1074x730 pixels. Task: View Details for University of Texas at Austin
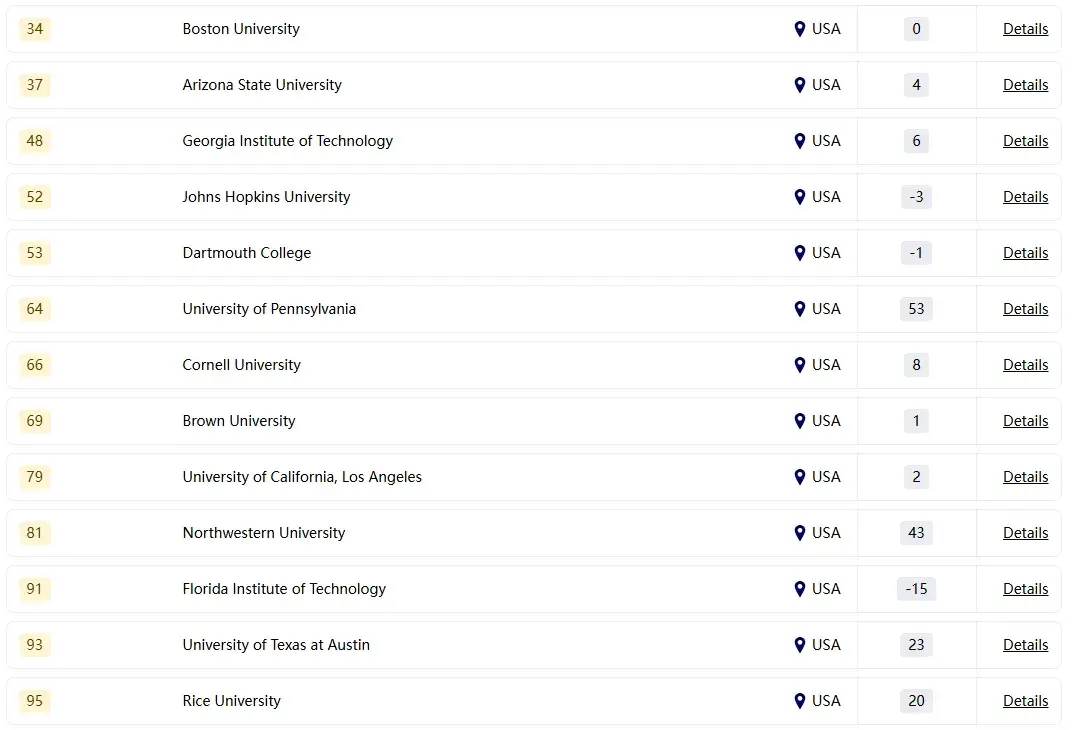click(x=1025, y=645)
